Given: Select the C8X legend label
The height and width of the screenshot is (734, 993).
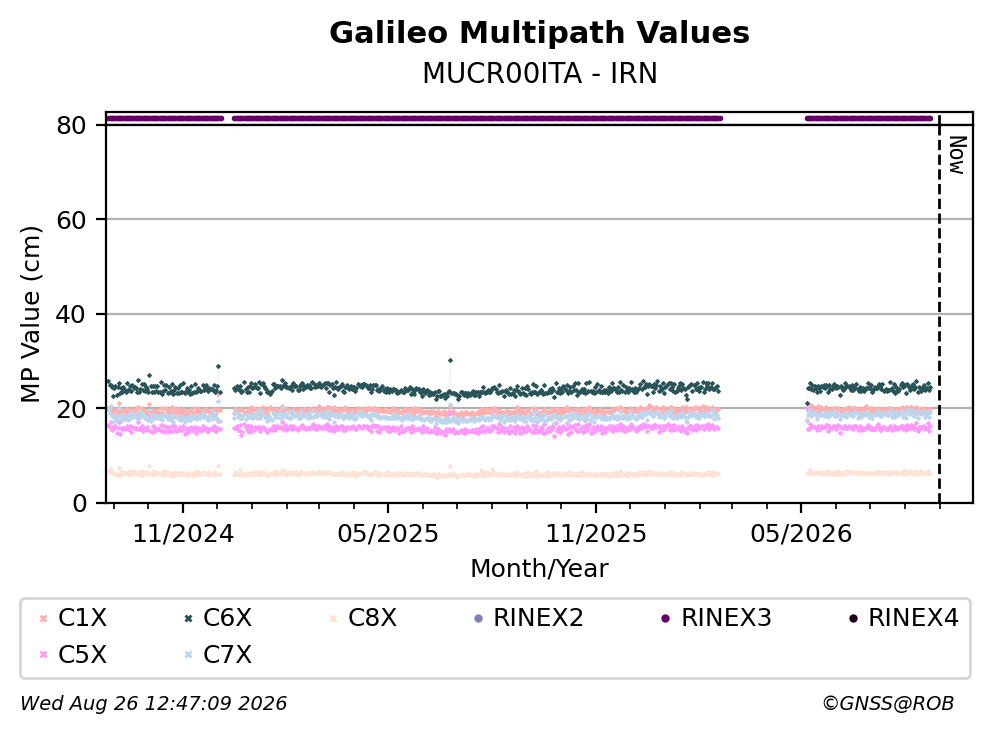Looking at the screenshot, I should 372,618.
